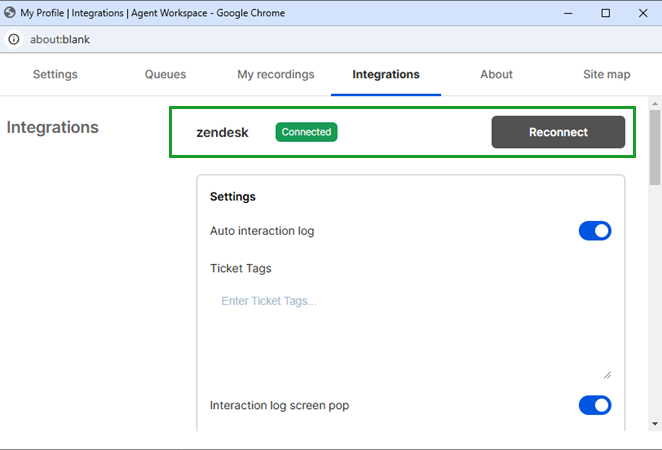Click the Interaction log screen pop label

[x=279, y=405]
